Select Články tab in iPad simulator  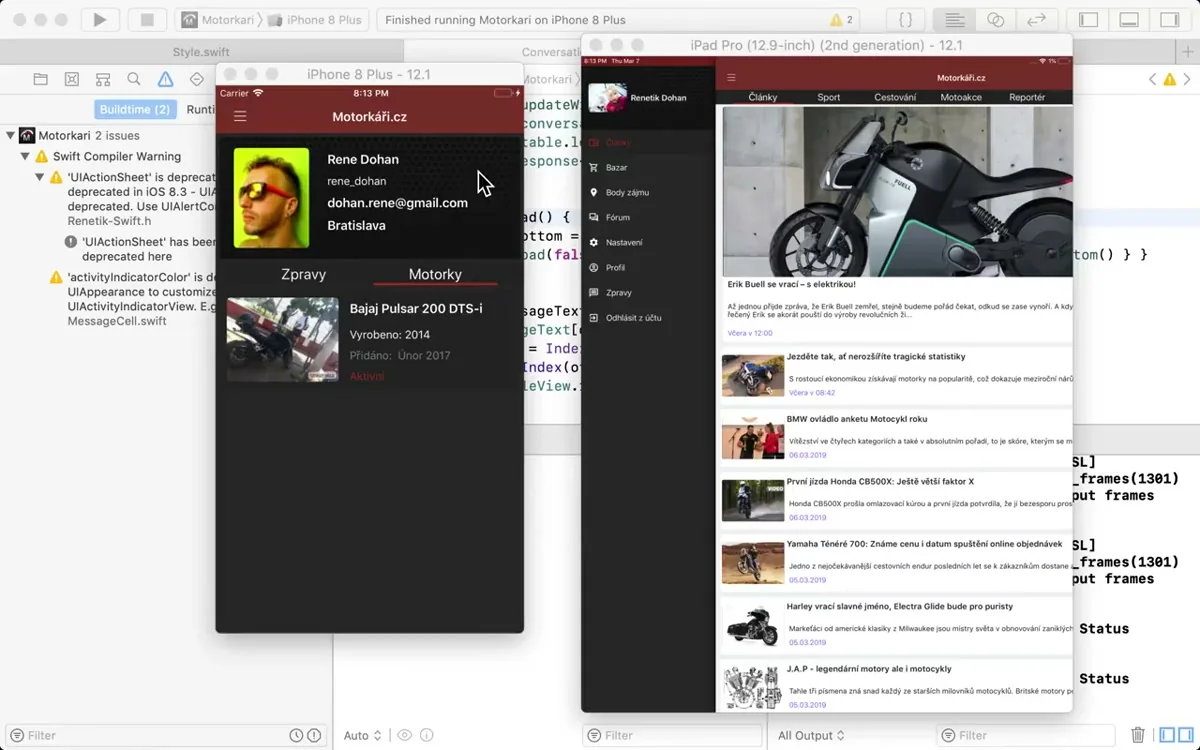764,97
